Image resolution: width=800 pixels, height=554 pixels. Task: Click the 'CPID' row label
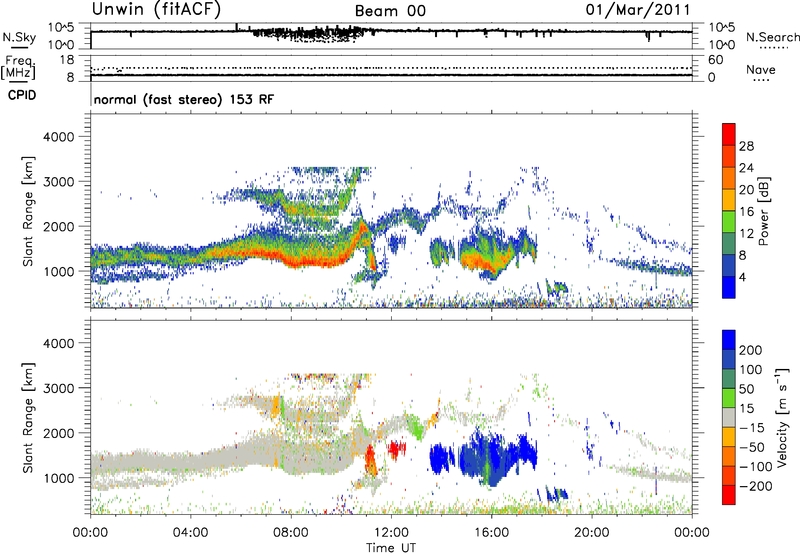coord(22,95)
